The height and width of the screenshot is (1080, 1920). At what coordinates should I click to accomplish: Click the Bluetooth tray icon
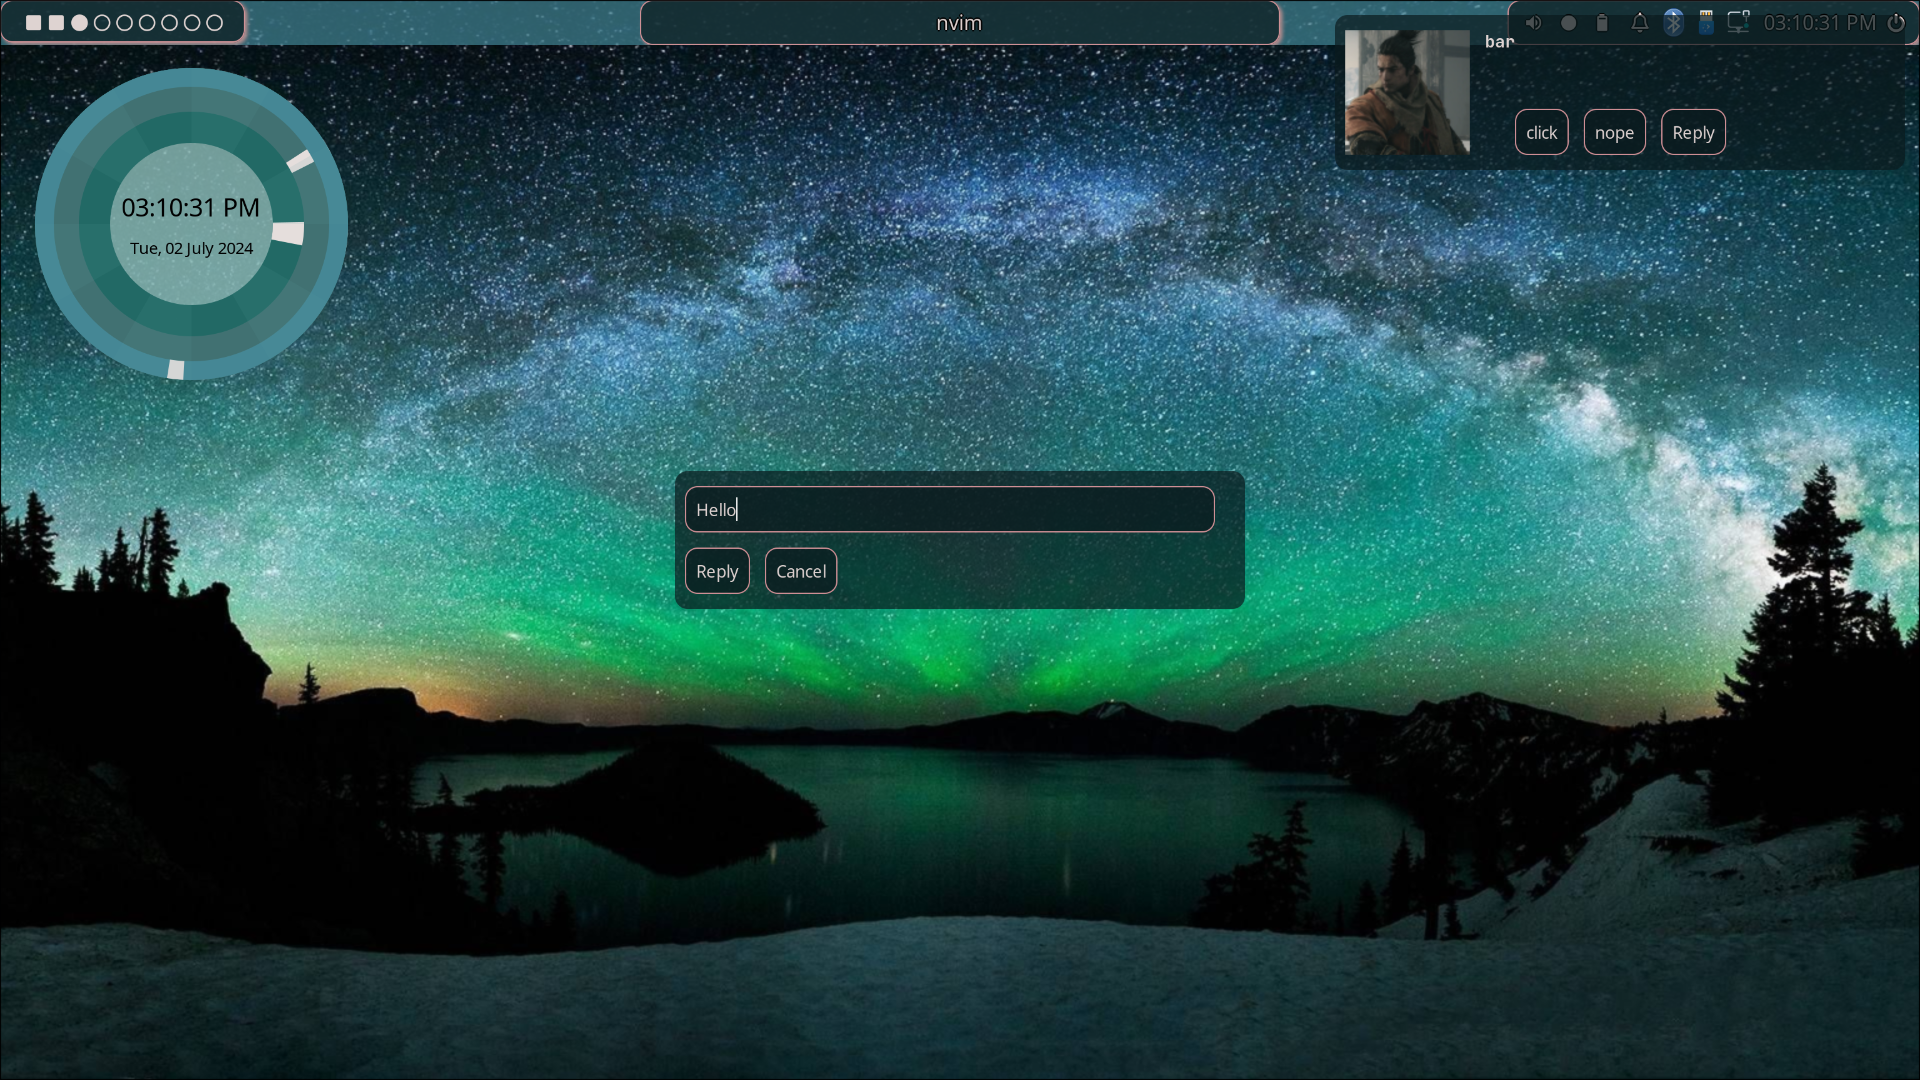coord(1673,23)
